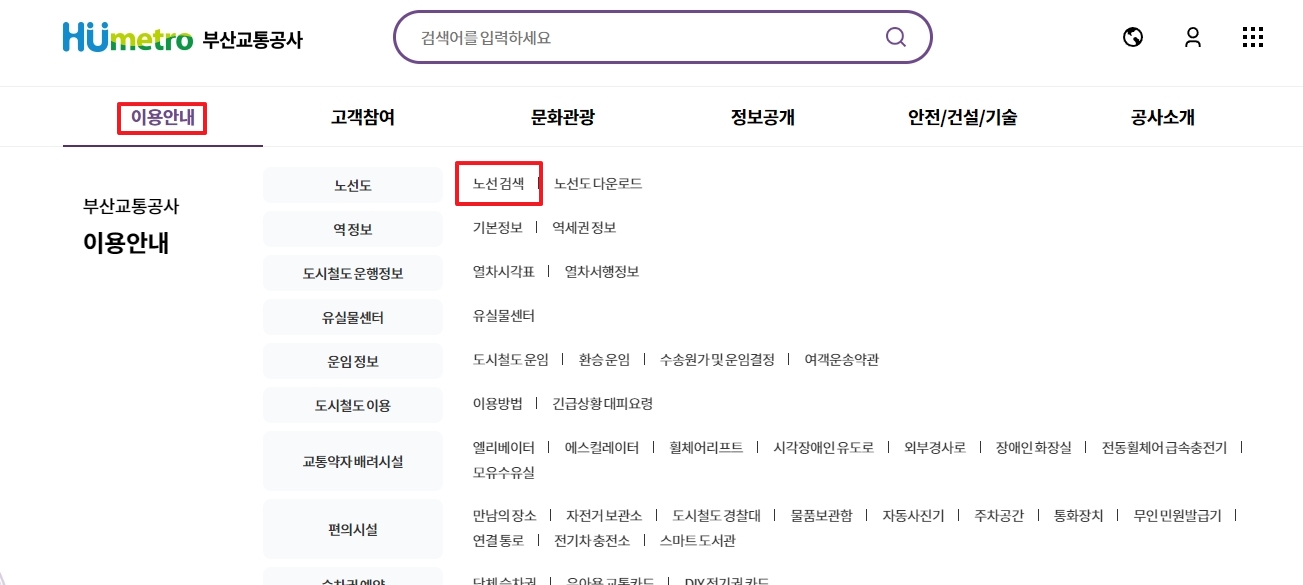Switch to the 정보공개 tab
The image size is (1303, 585).
pyautogui.click(x=764, y=117)
